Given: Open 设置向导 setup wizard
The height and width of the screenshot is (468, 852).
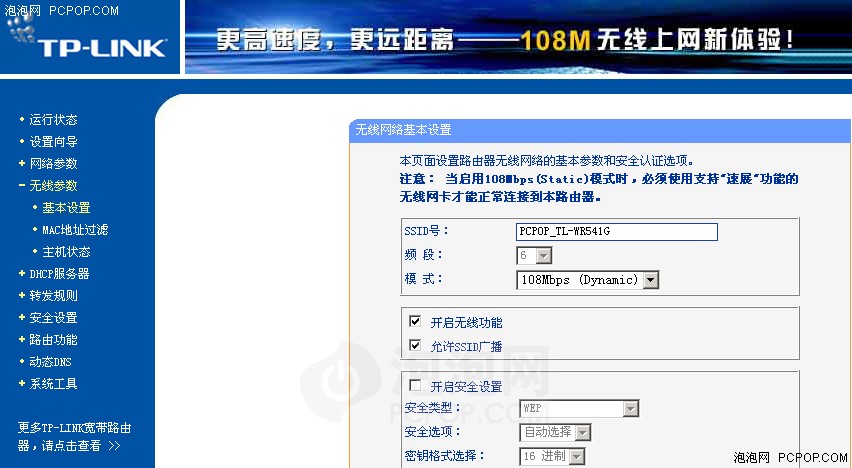Looking at the screenshot, I should (53, 142).
